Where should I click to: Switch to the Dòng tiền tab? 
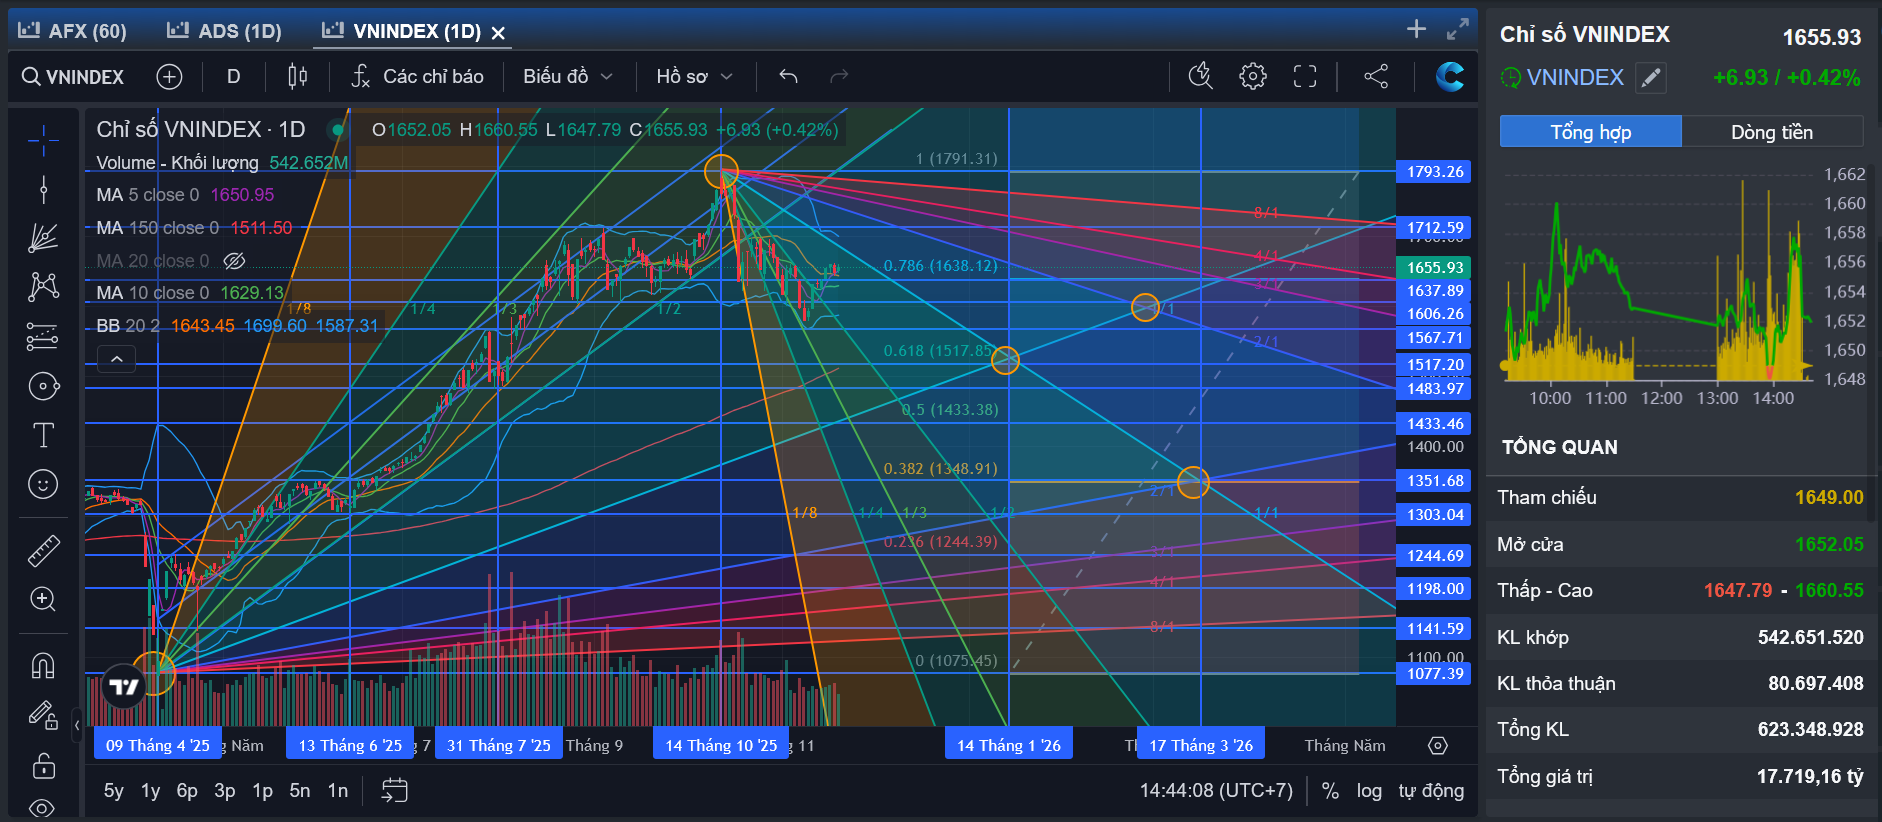coord(1772,132)
